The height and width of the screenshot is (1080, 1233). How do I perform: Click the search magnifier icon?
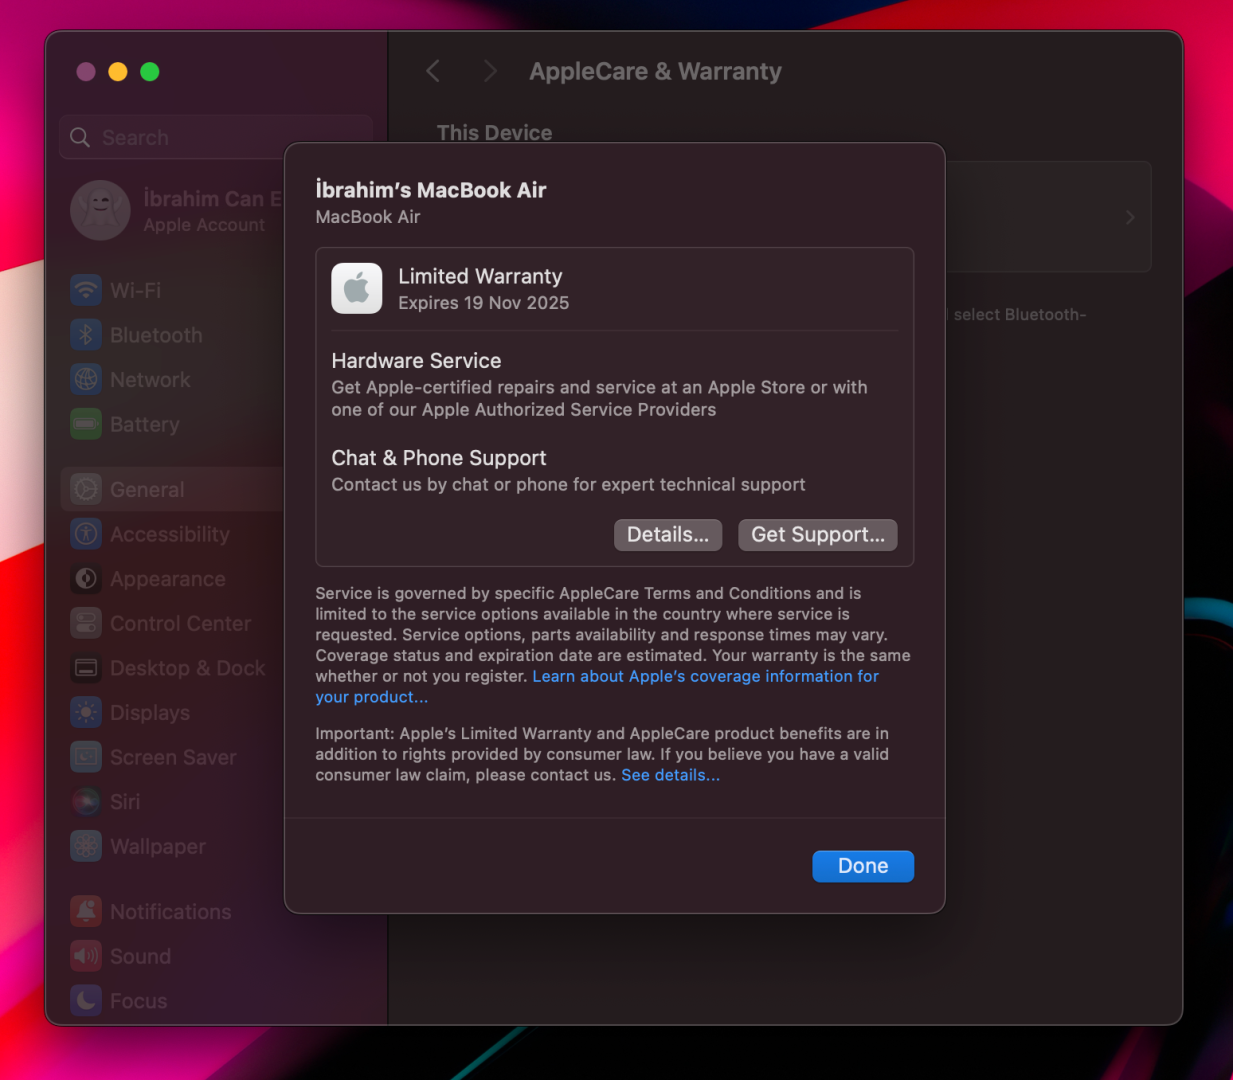(x=80, y=137)
